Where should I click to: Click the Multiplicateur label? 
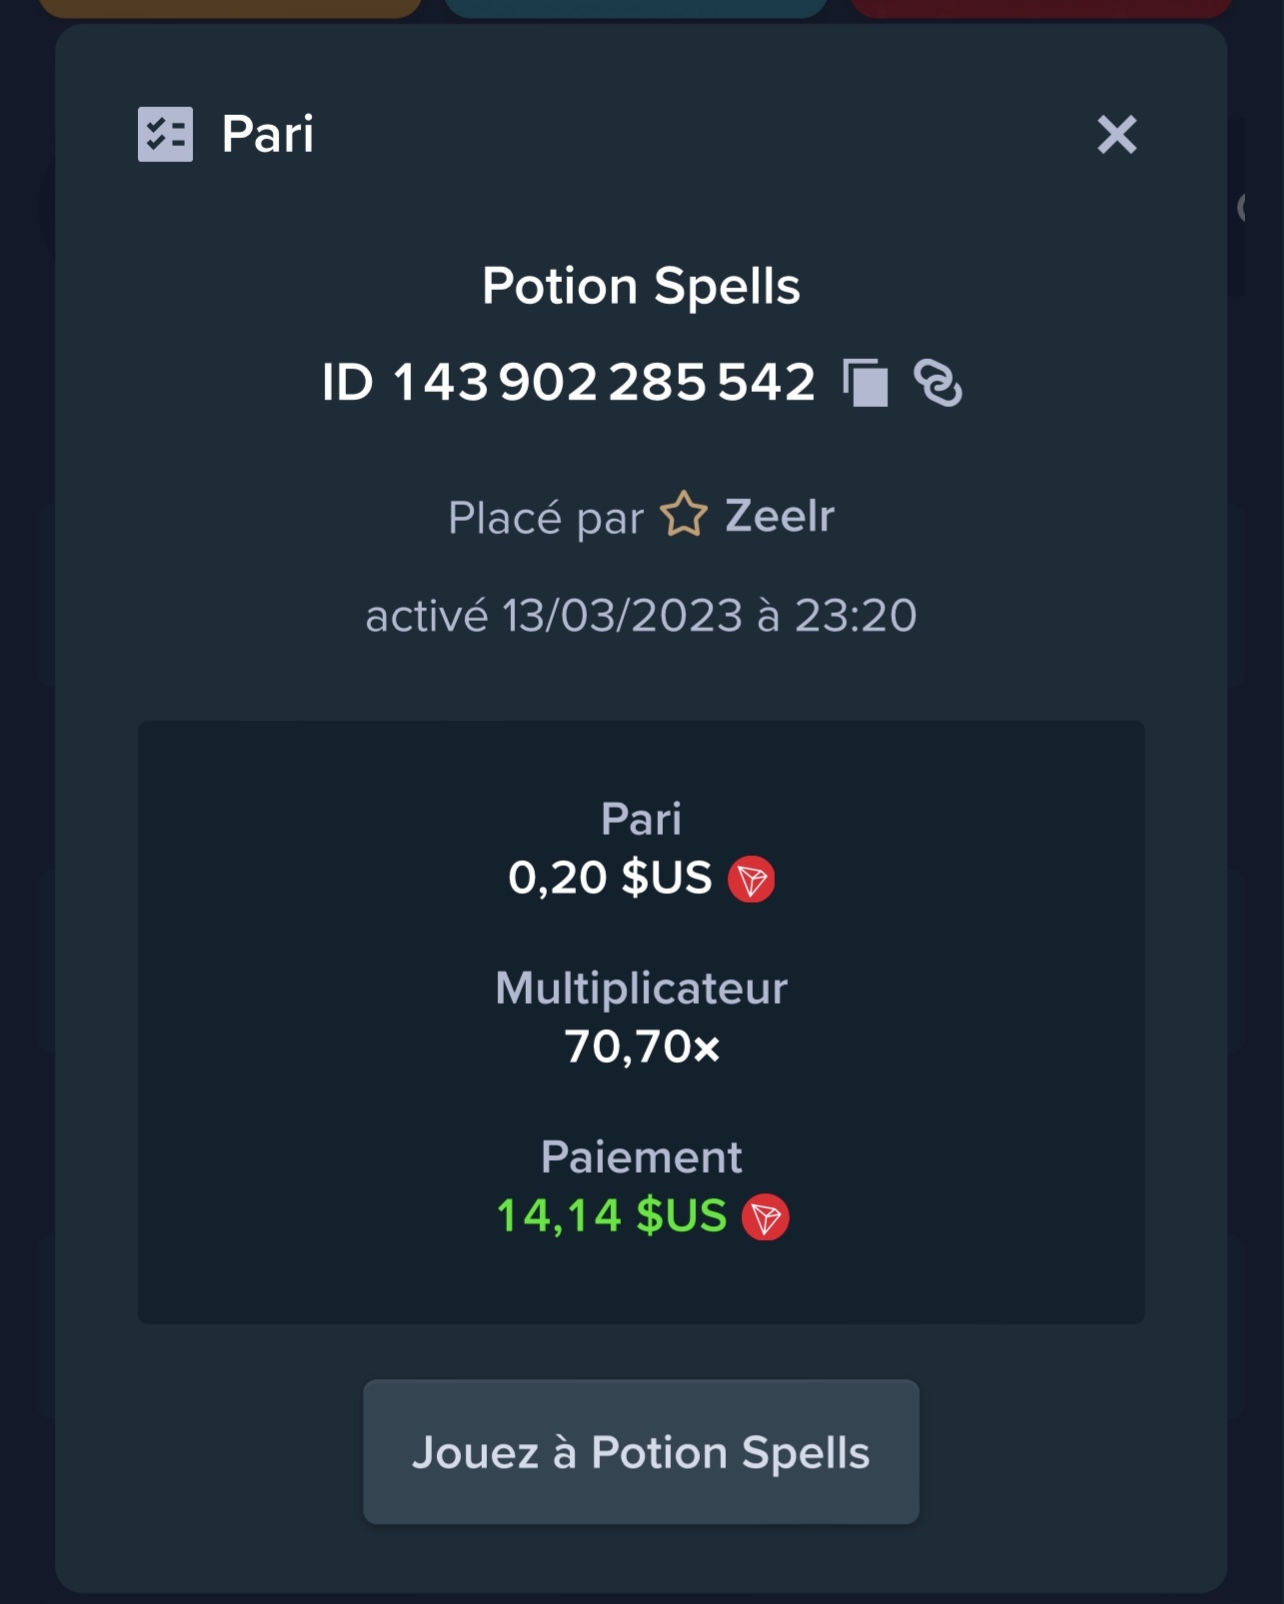pyautogui.click(x=641, y=988)
